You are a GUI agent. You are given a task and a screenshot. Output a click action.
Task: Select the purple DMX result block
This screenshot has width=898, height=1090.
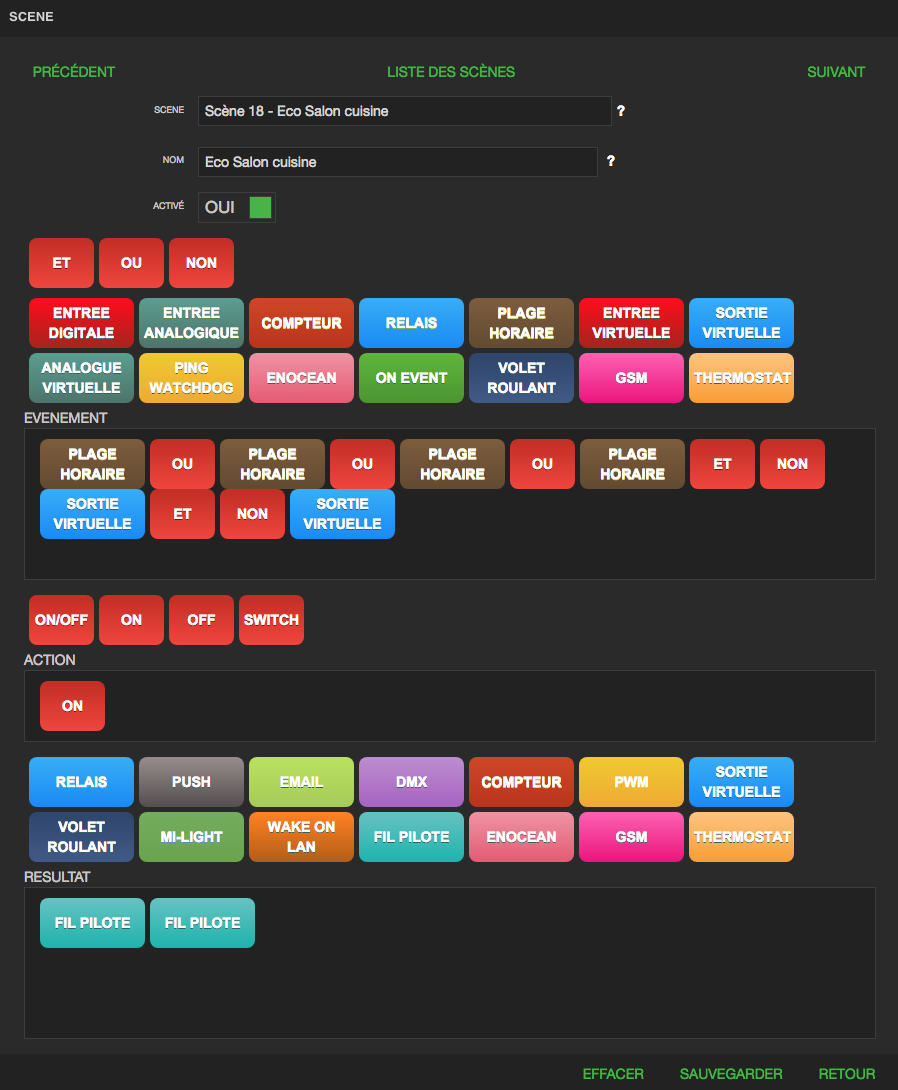[411, 782]
